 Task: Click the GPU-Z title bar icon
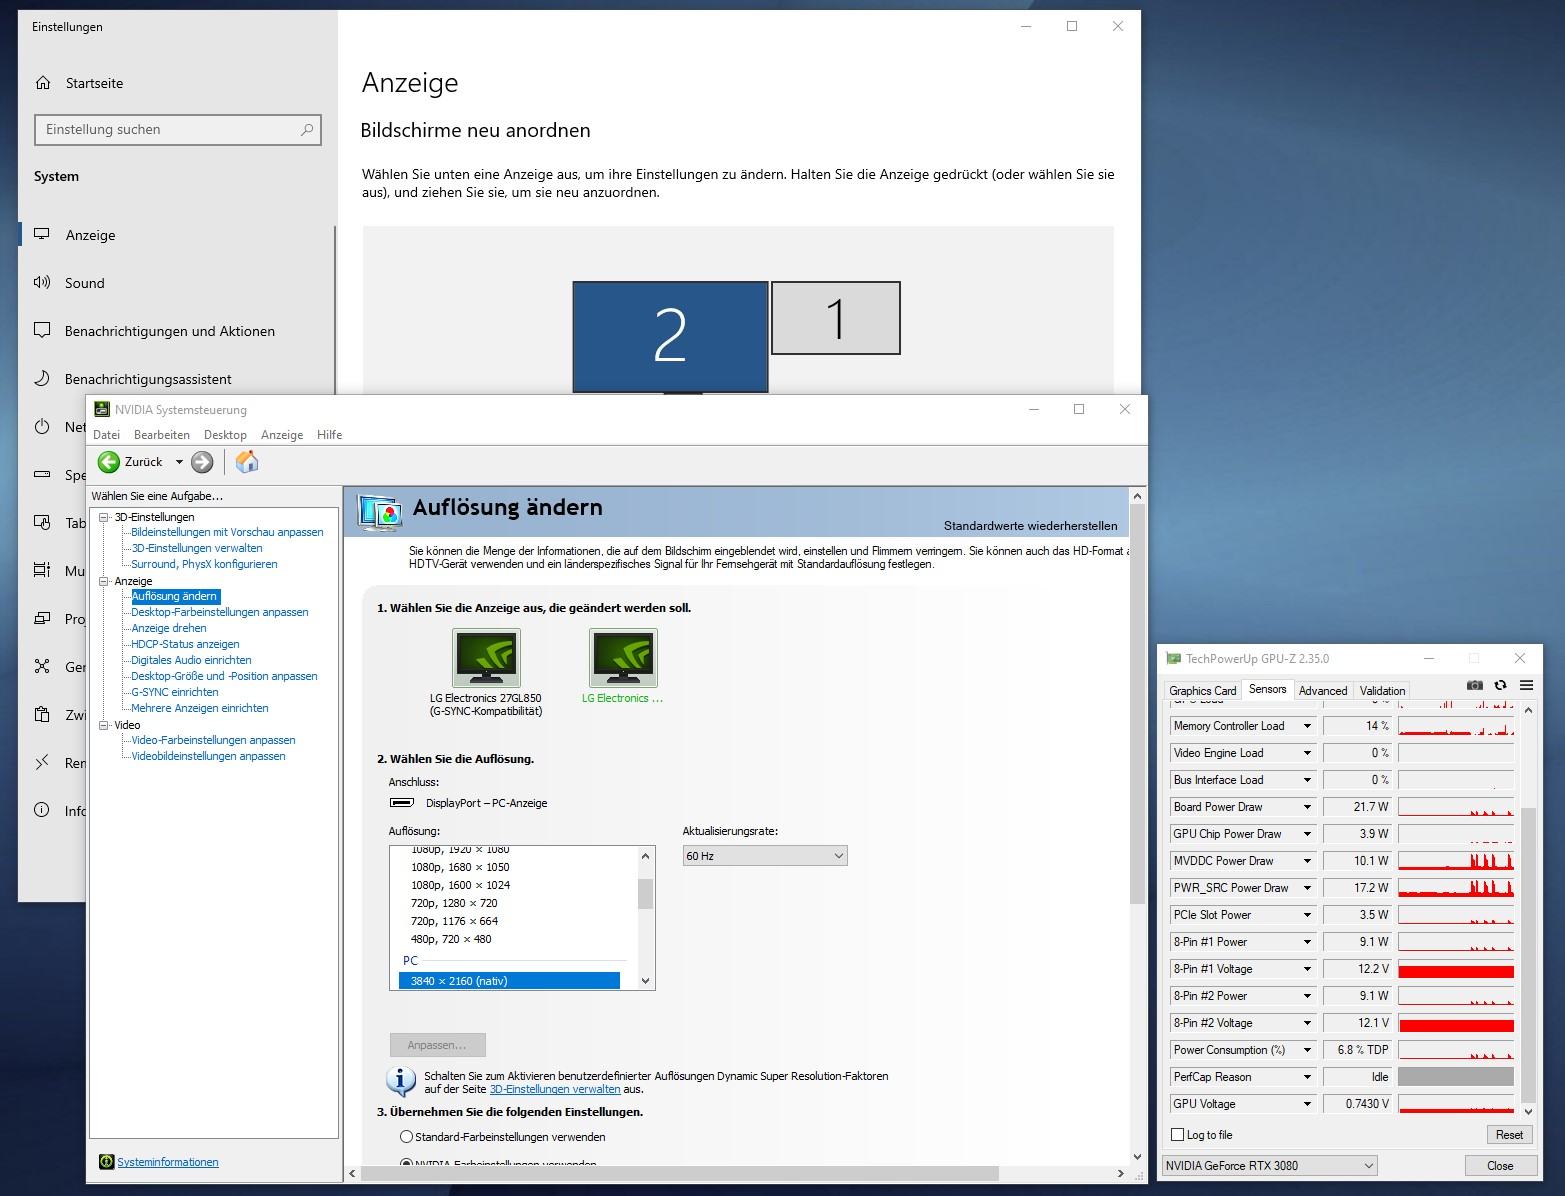pos(1173,658)
